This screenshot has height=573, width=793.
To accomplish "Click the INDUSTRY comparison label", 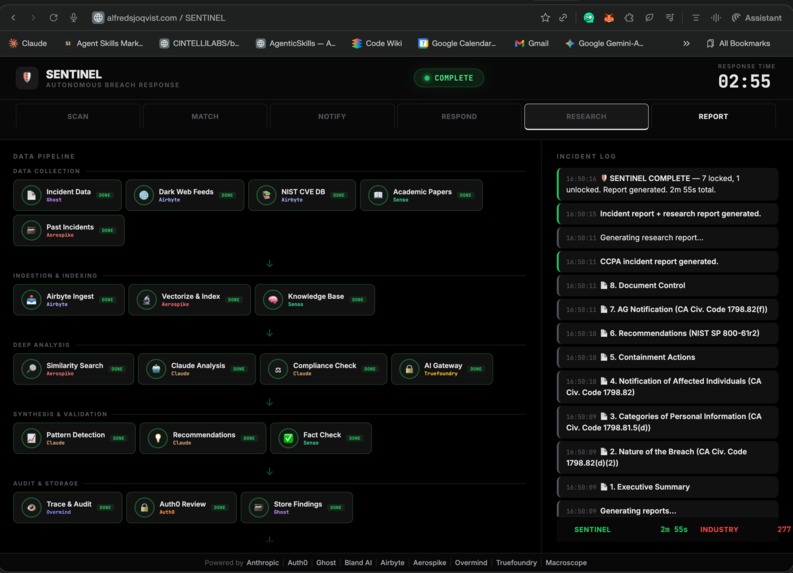I will coord(719,530).
